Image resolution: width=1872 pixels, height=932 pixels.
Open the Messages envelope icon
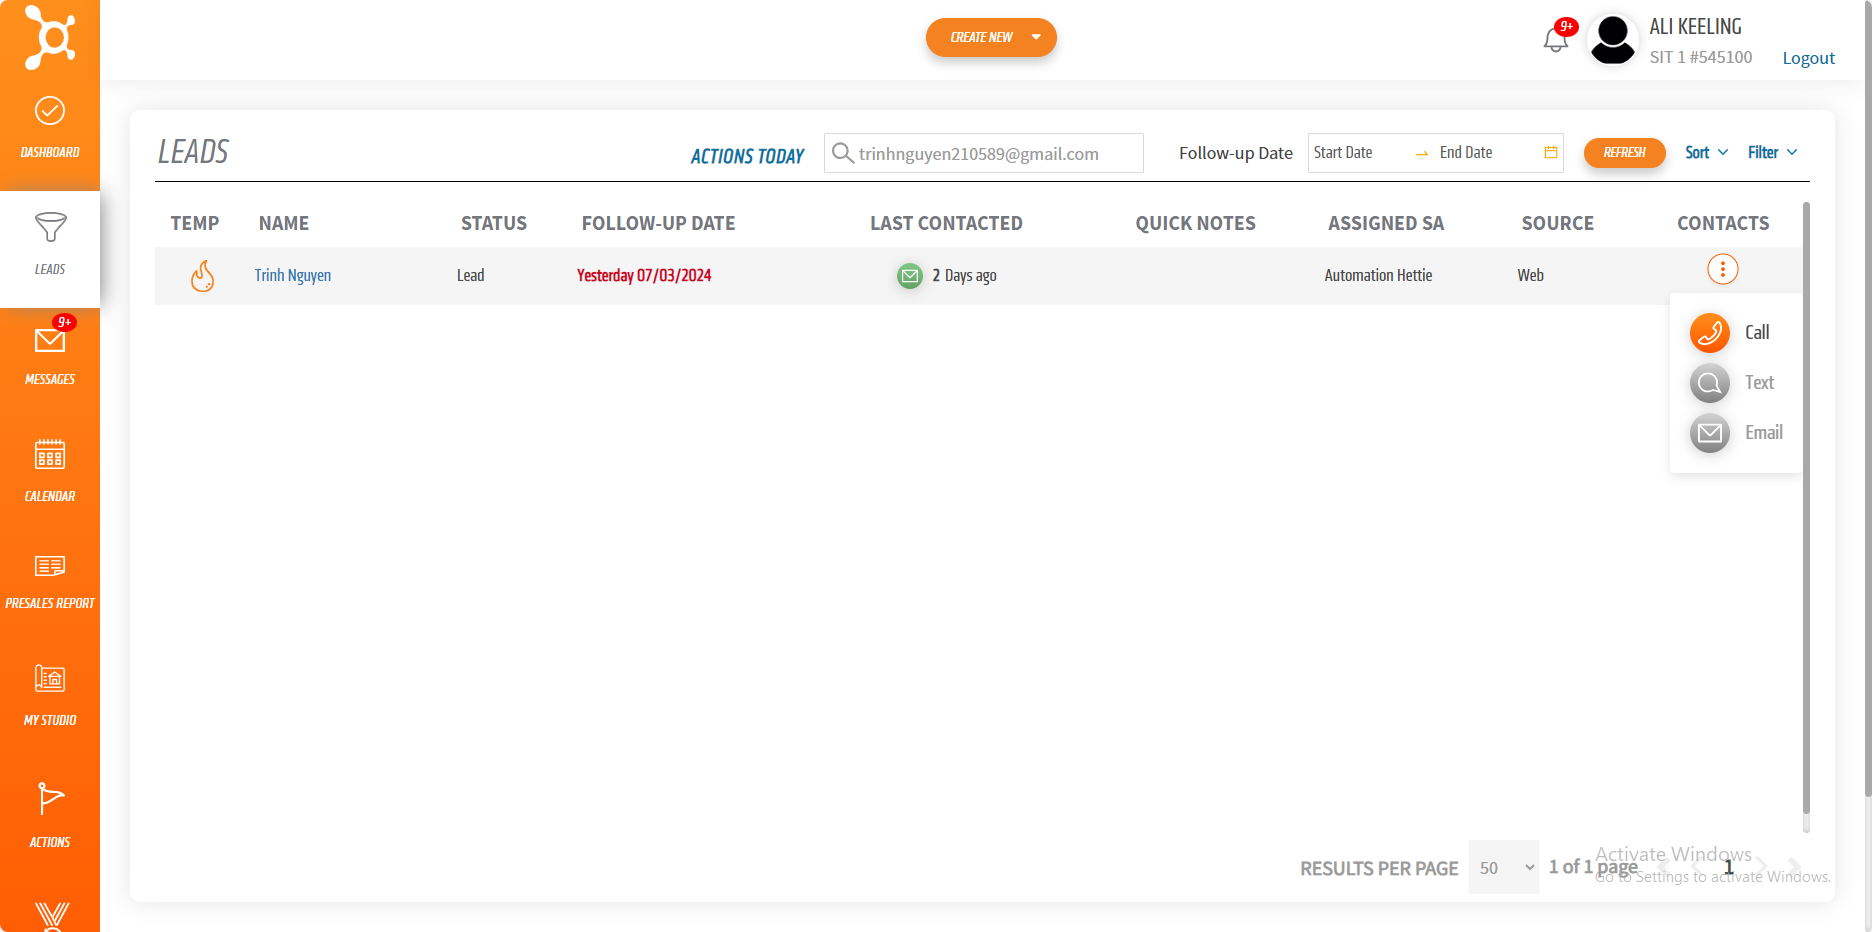click(x=50, y=341)
